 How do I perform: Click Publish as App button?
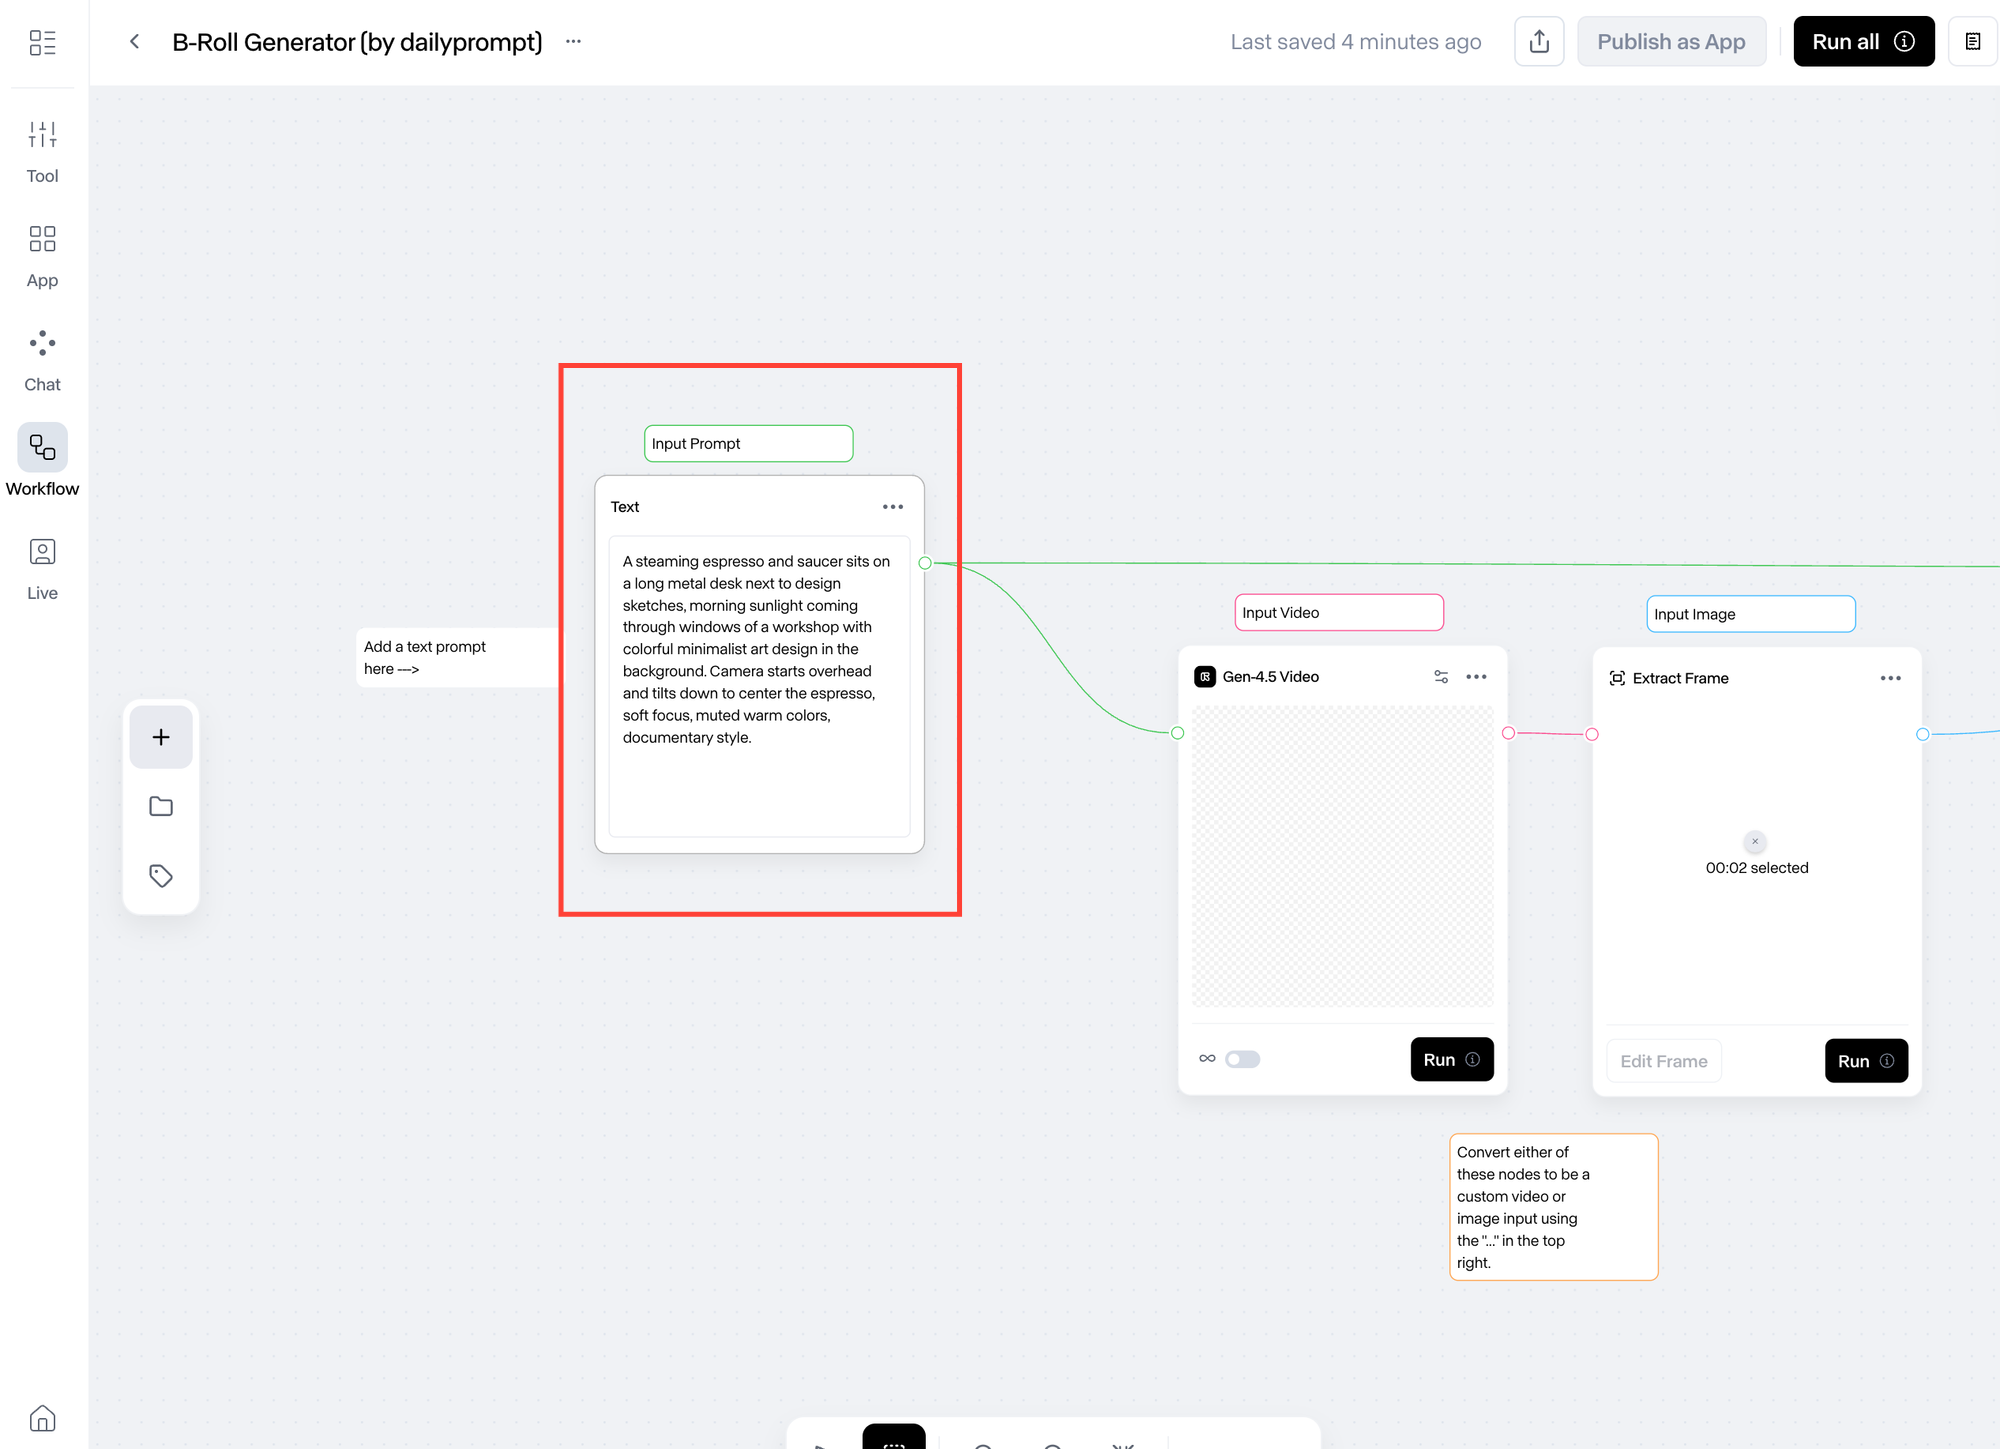click(x=1671, y=42)
